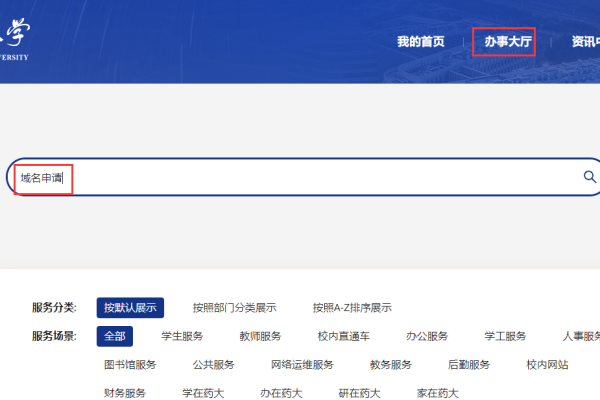Filter by 办在药大
Screen dimensions: 600x400
(x=281, y=393)
